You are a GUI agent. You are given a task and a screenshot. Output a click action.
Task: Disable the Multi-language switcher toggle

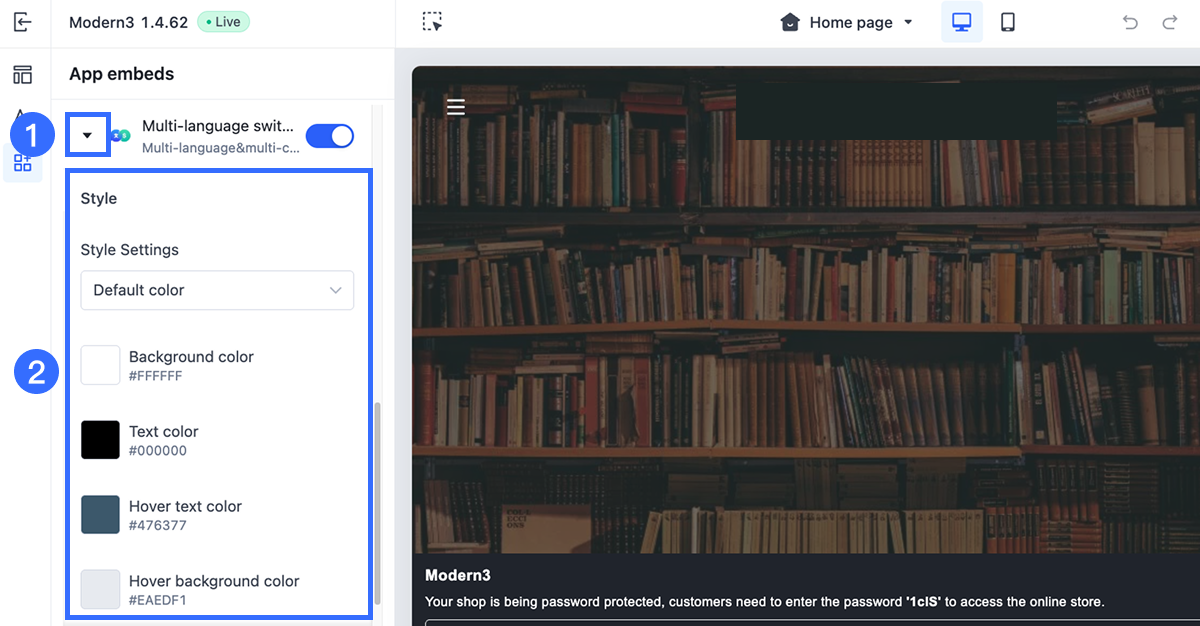(x=330, y=136)
